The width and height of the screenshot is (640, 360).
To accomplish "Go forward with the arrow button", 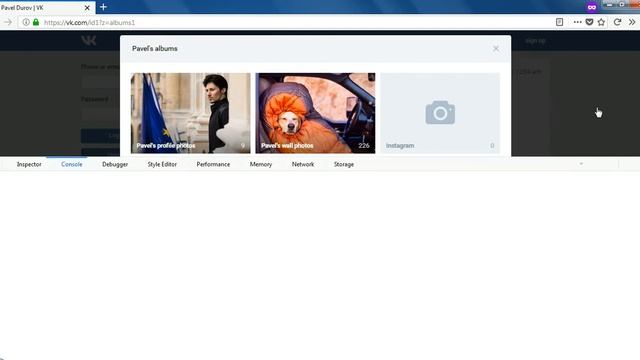I will (x=8, y=22).
